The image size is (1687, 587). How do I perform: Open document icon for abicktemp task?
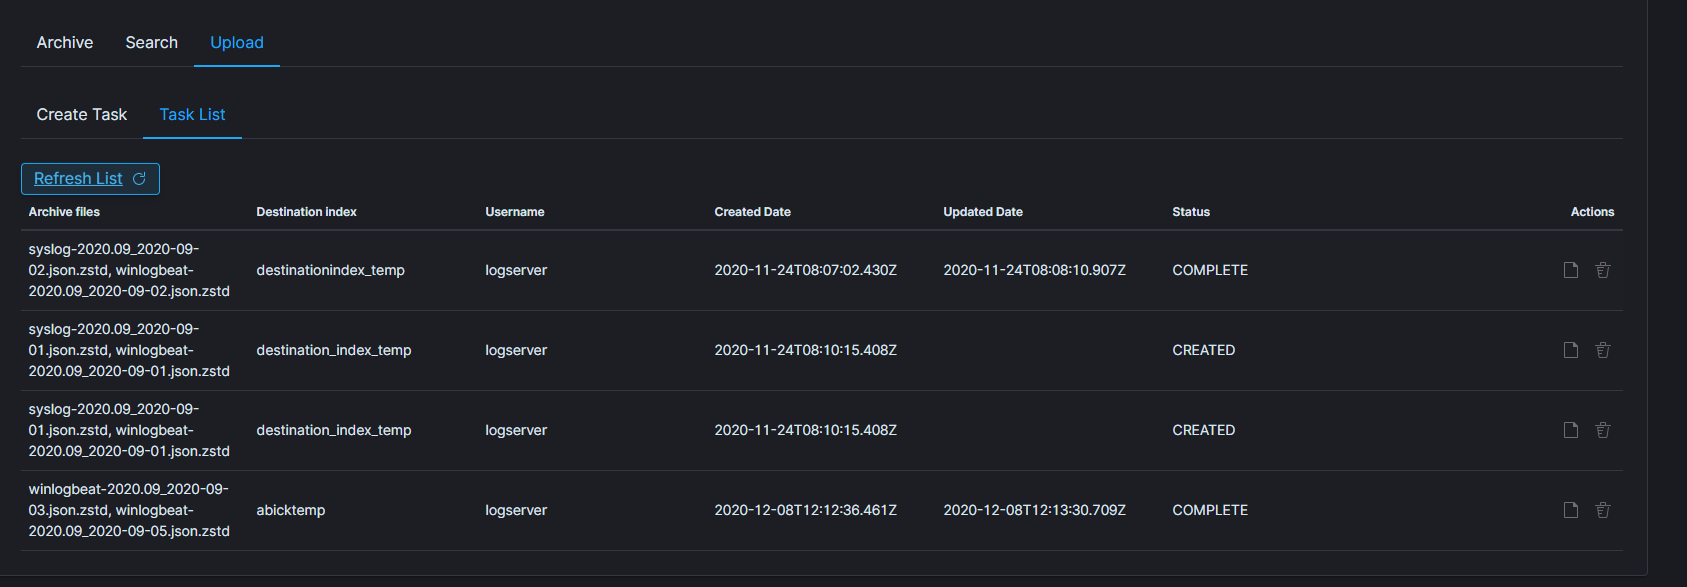[1571, 510]
